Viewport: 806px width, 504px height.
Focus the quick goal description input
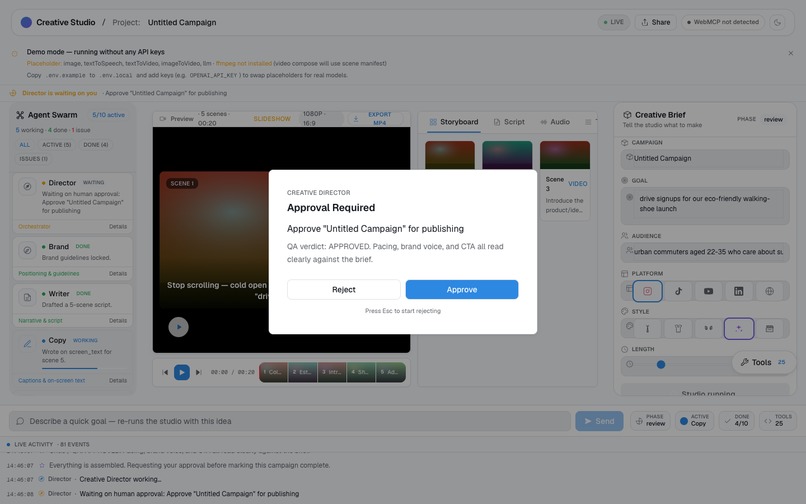290,421
